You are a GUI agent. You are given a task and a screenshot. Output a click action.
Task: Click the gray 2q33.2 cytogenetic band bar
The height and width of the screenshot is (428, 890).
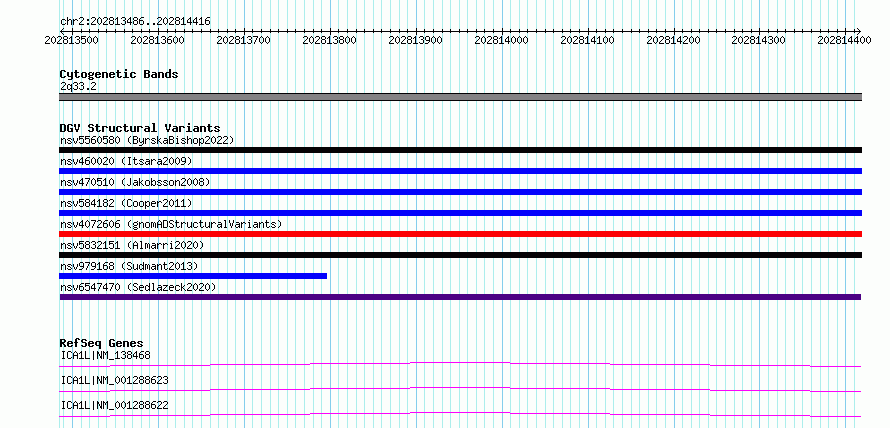460,97
